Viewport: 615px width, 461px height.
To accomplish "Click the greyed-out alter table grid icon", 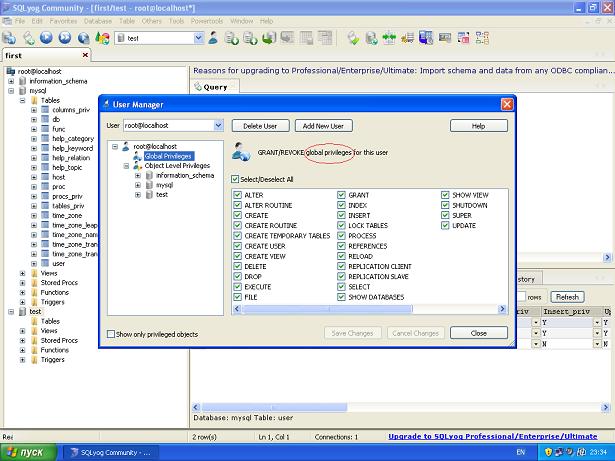I will tap(306, 38).
